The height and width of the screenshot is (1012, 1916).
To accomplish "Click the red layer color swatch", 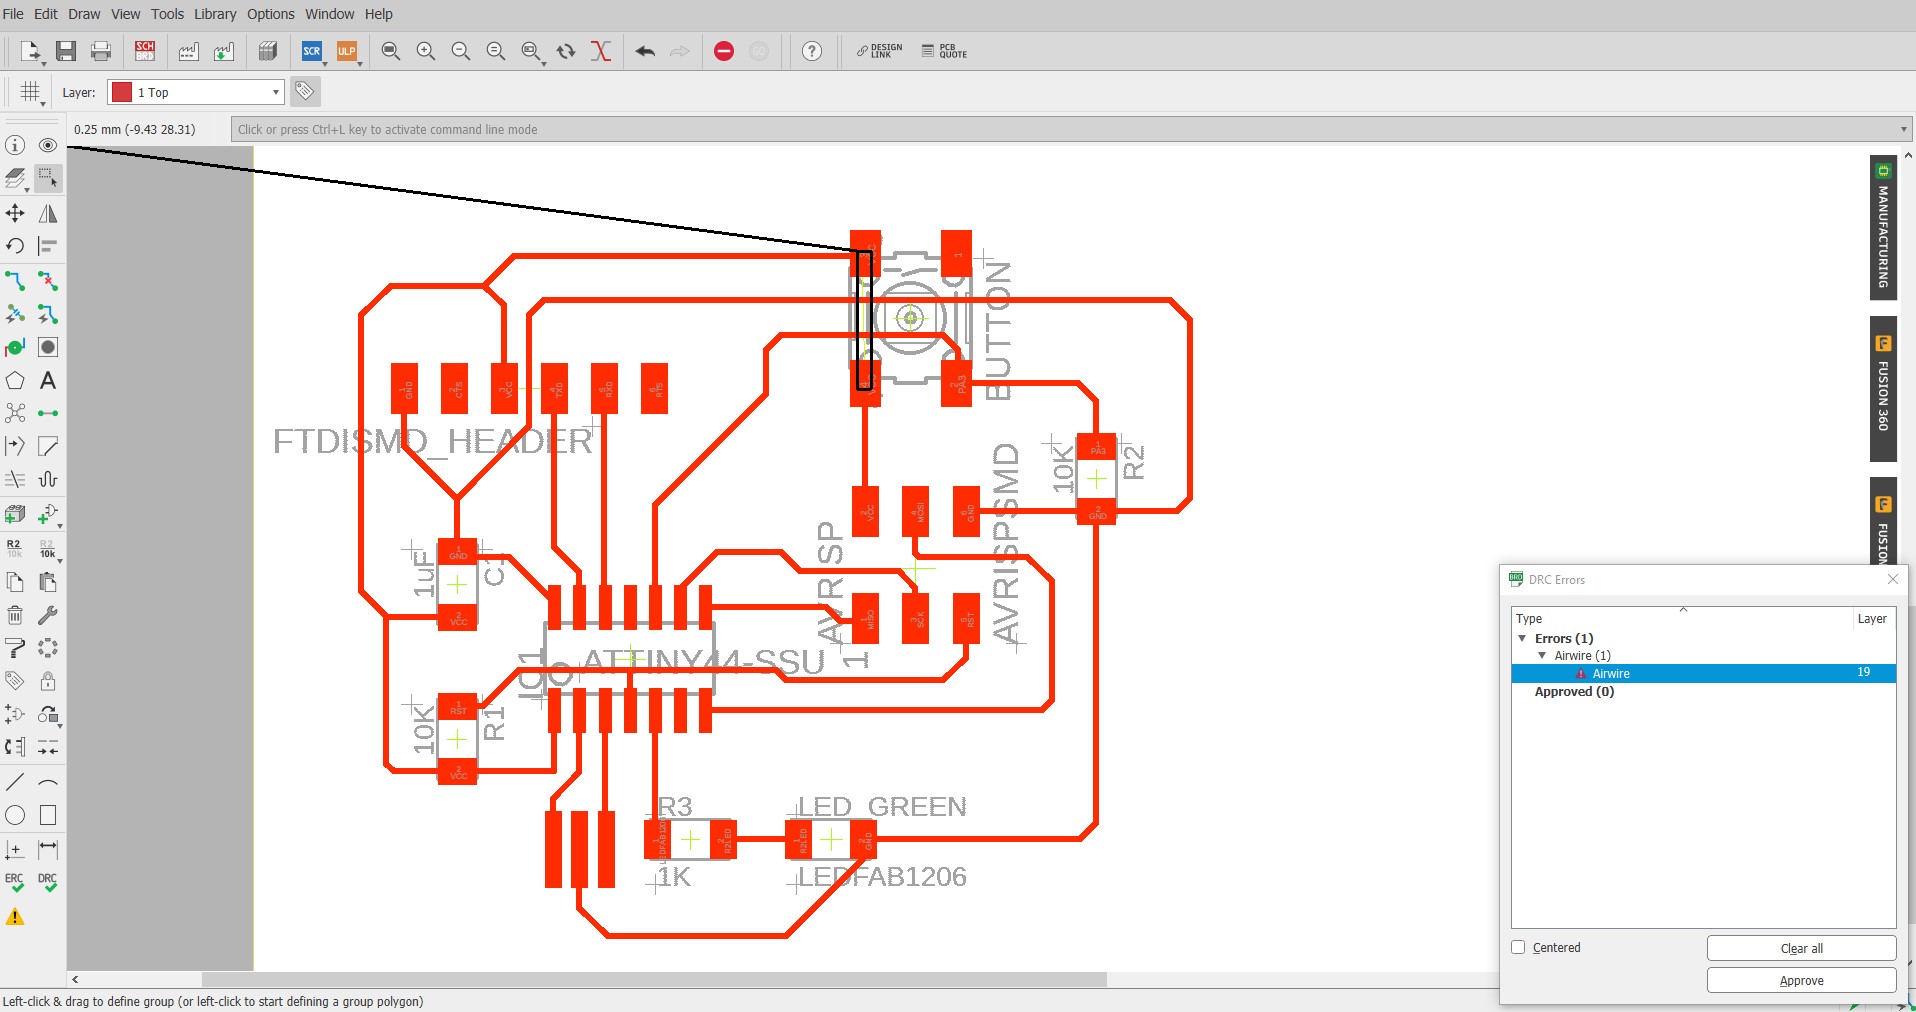I will tap(122, 92).
